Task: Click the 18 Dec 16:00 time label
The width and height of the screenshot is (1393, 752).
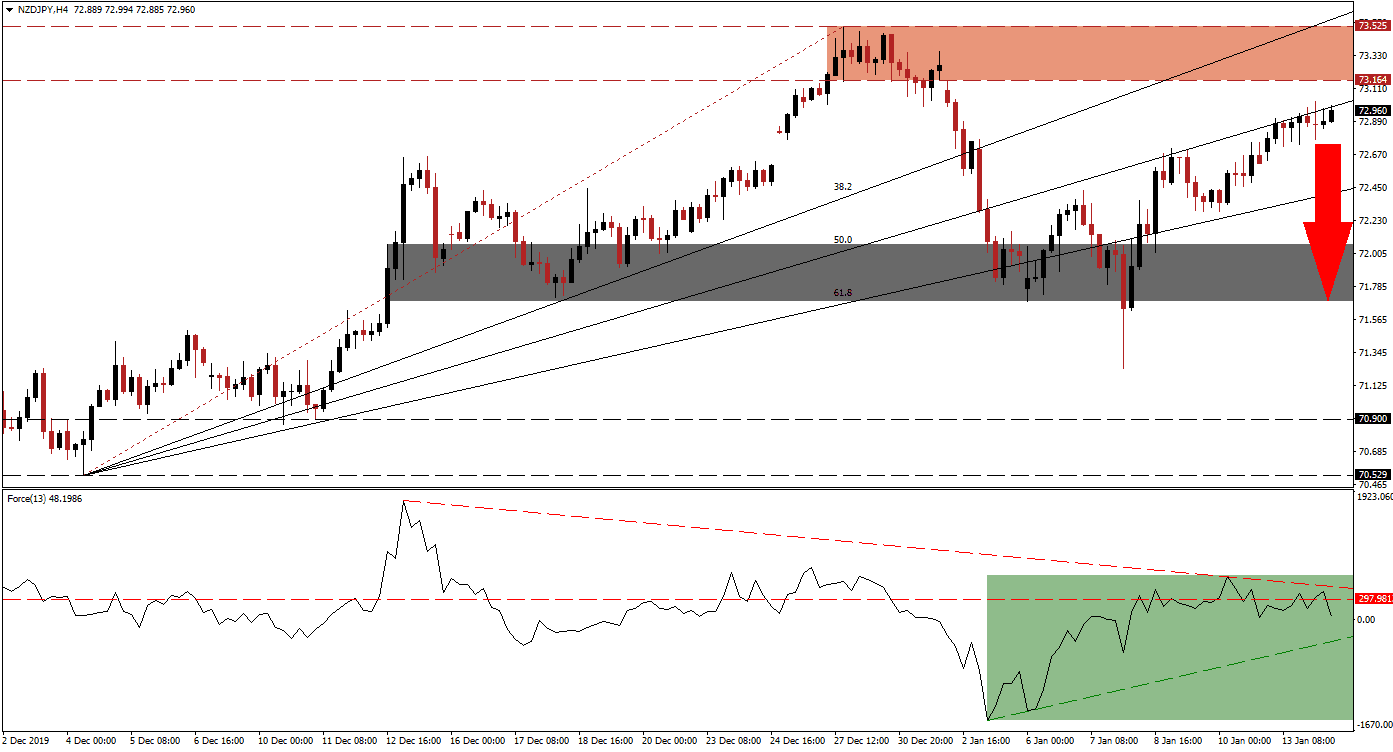Action: pos(607,741)
